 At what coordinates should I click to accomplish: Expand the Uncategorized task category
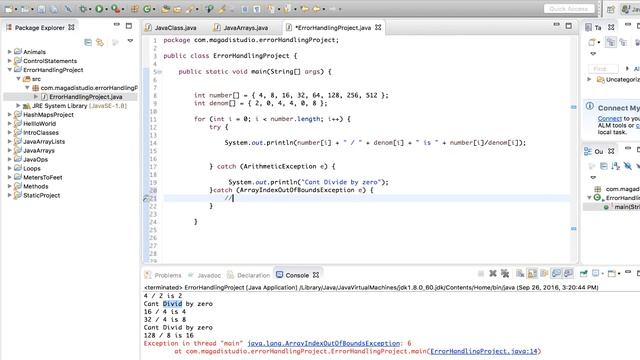point(589,79)
